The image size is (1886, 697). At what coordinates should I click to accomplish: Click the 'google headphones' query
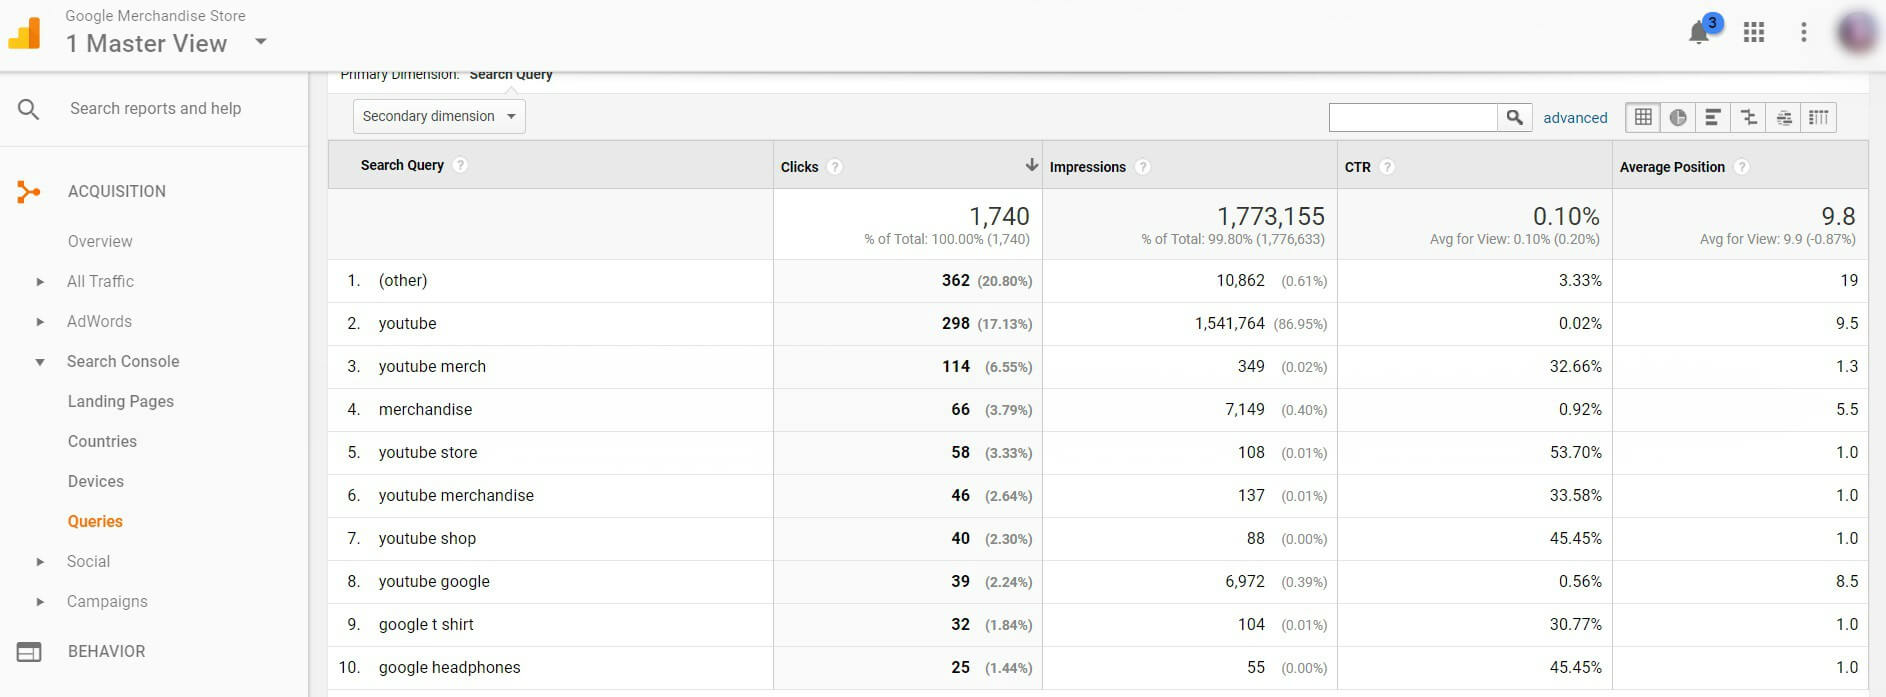449,667
